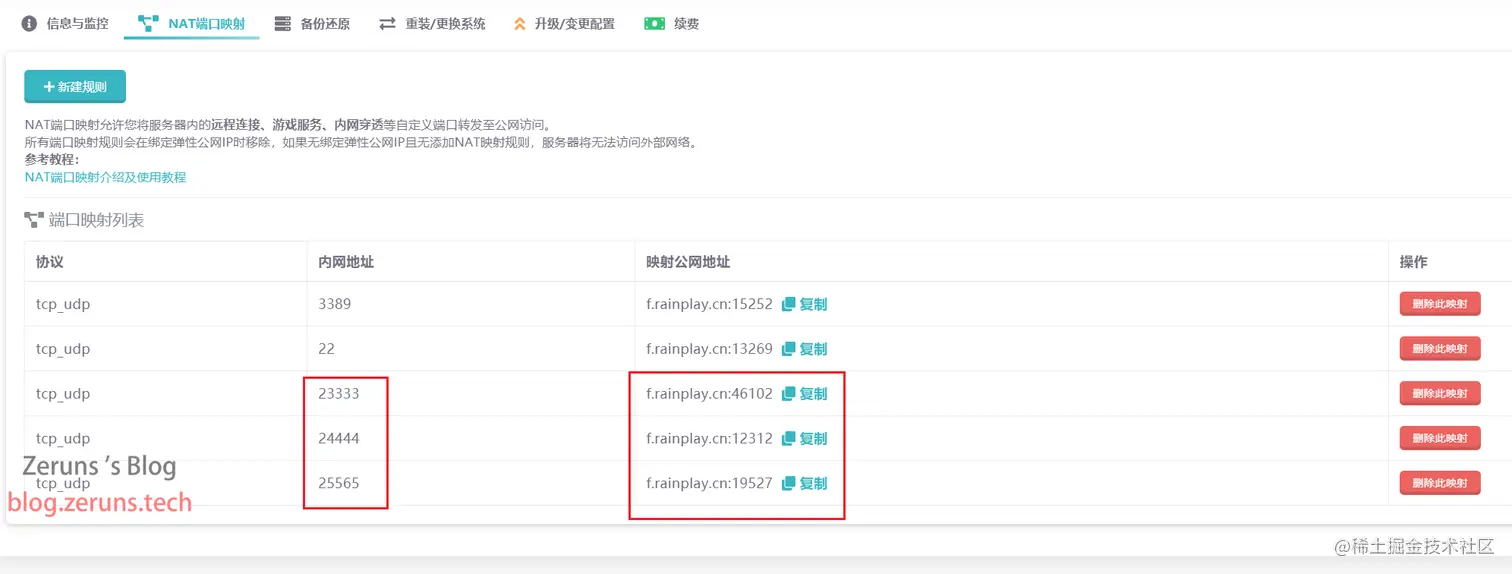Click the upgrade chevron icon beside 升级/变更配置
This screenshot has width=1512, height=574.
[519, 23]
